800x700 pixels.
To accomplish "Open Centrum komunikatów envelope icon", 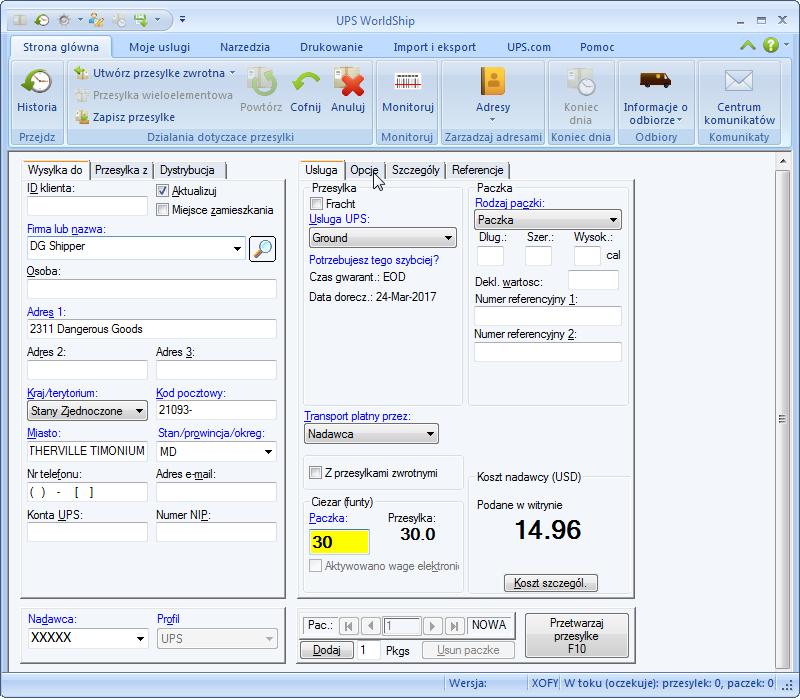I will click(739, 81).
